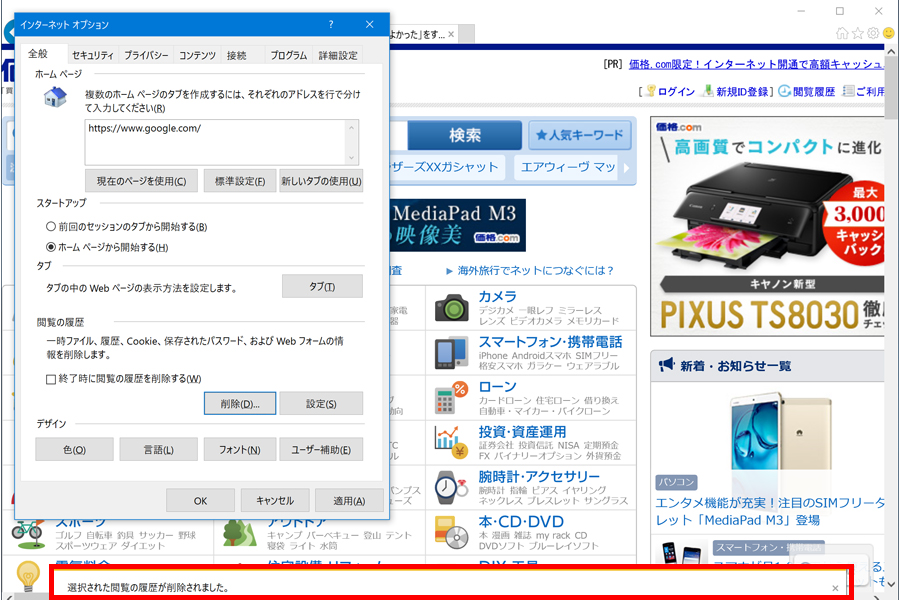Click the megaphone news icon

pos(666,365)
